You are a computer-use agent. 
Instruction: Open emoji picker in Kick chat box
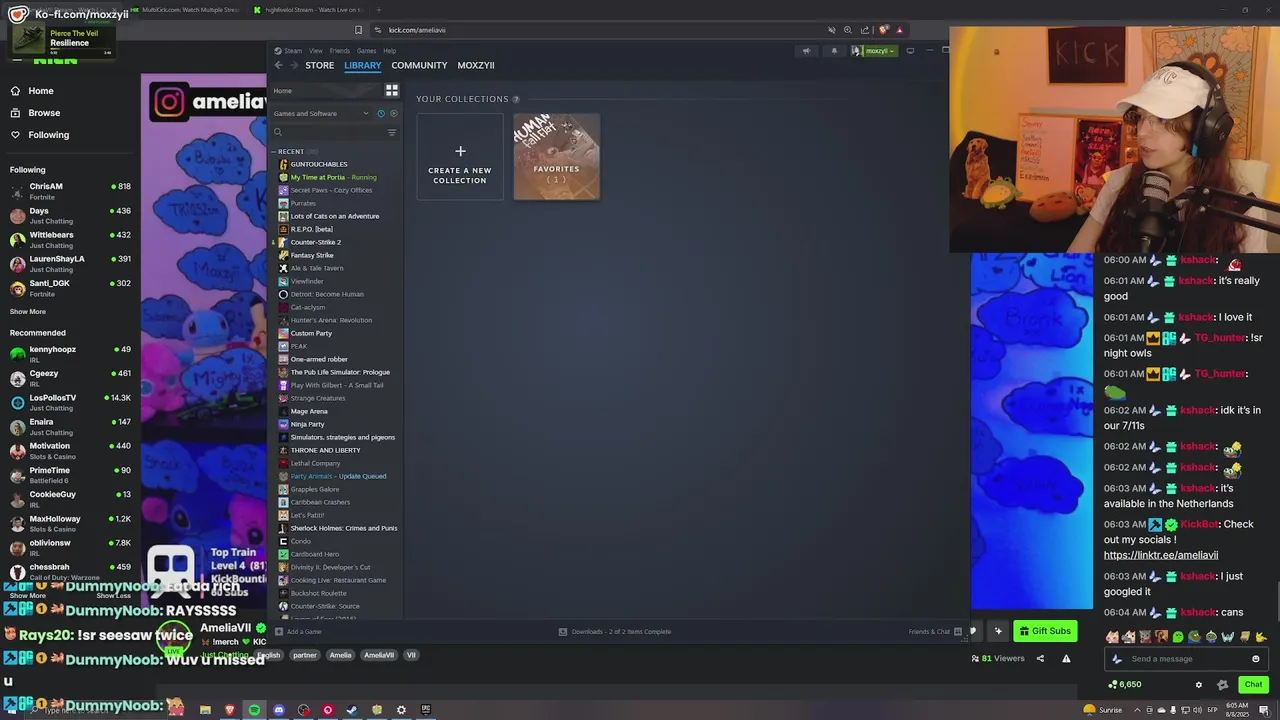click(x=1256, y=659)
